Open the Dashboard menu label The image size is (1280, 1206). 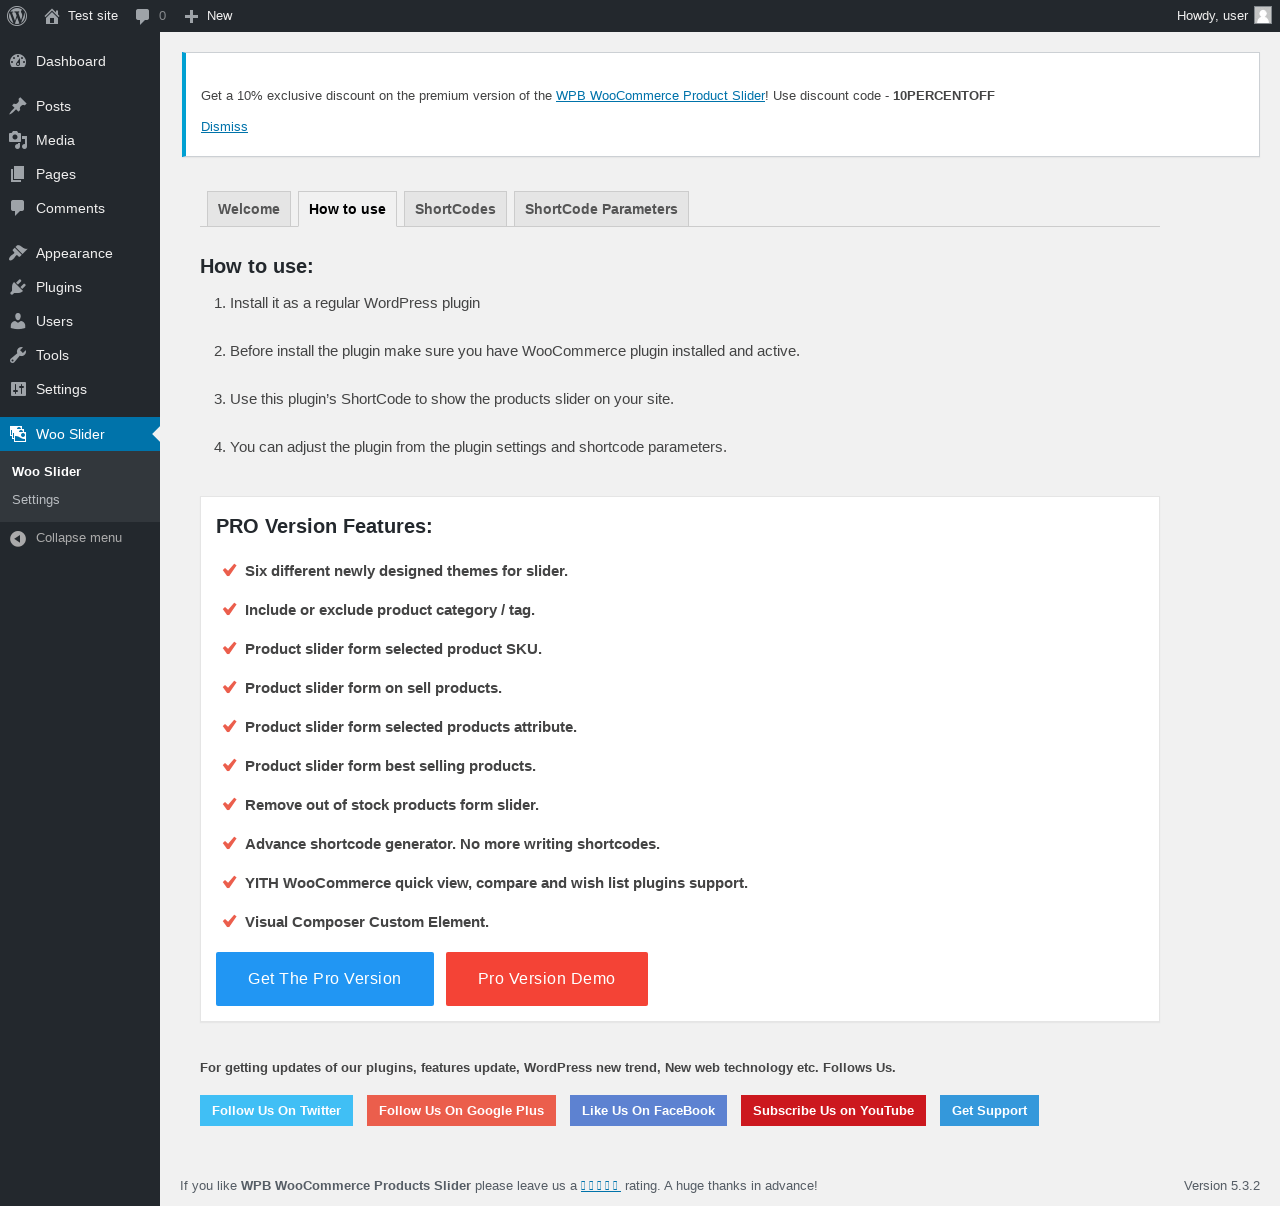click(71, 61)
